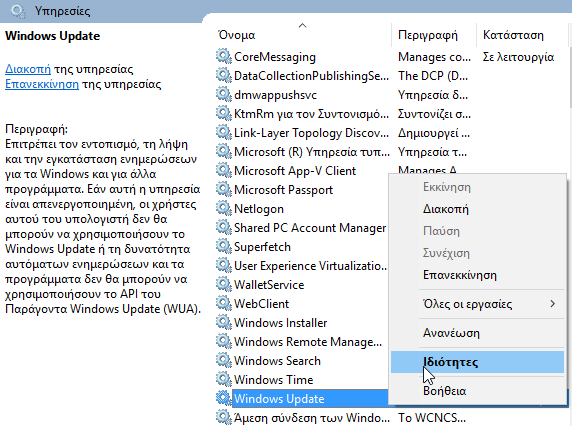The width and height of the screenshot is (572, 426).
Task: Select KtmRm για τον Συντονισμό service
Action: (x=311, y=114)
